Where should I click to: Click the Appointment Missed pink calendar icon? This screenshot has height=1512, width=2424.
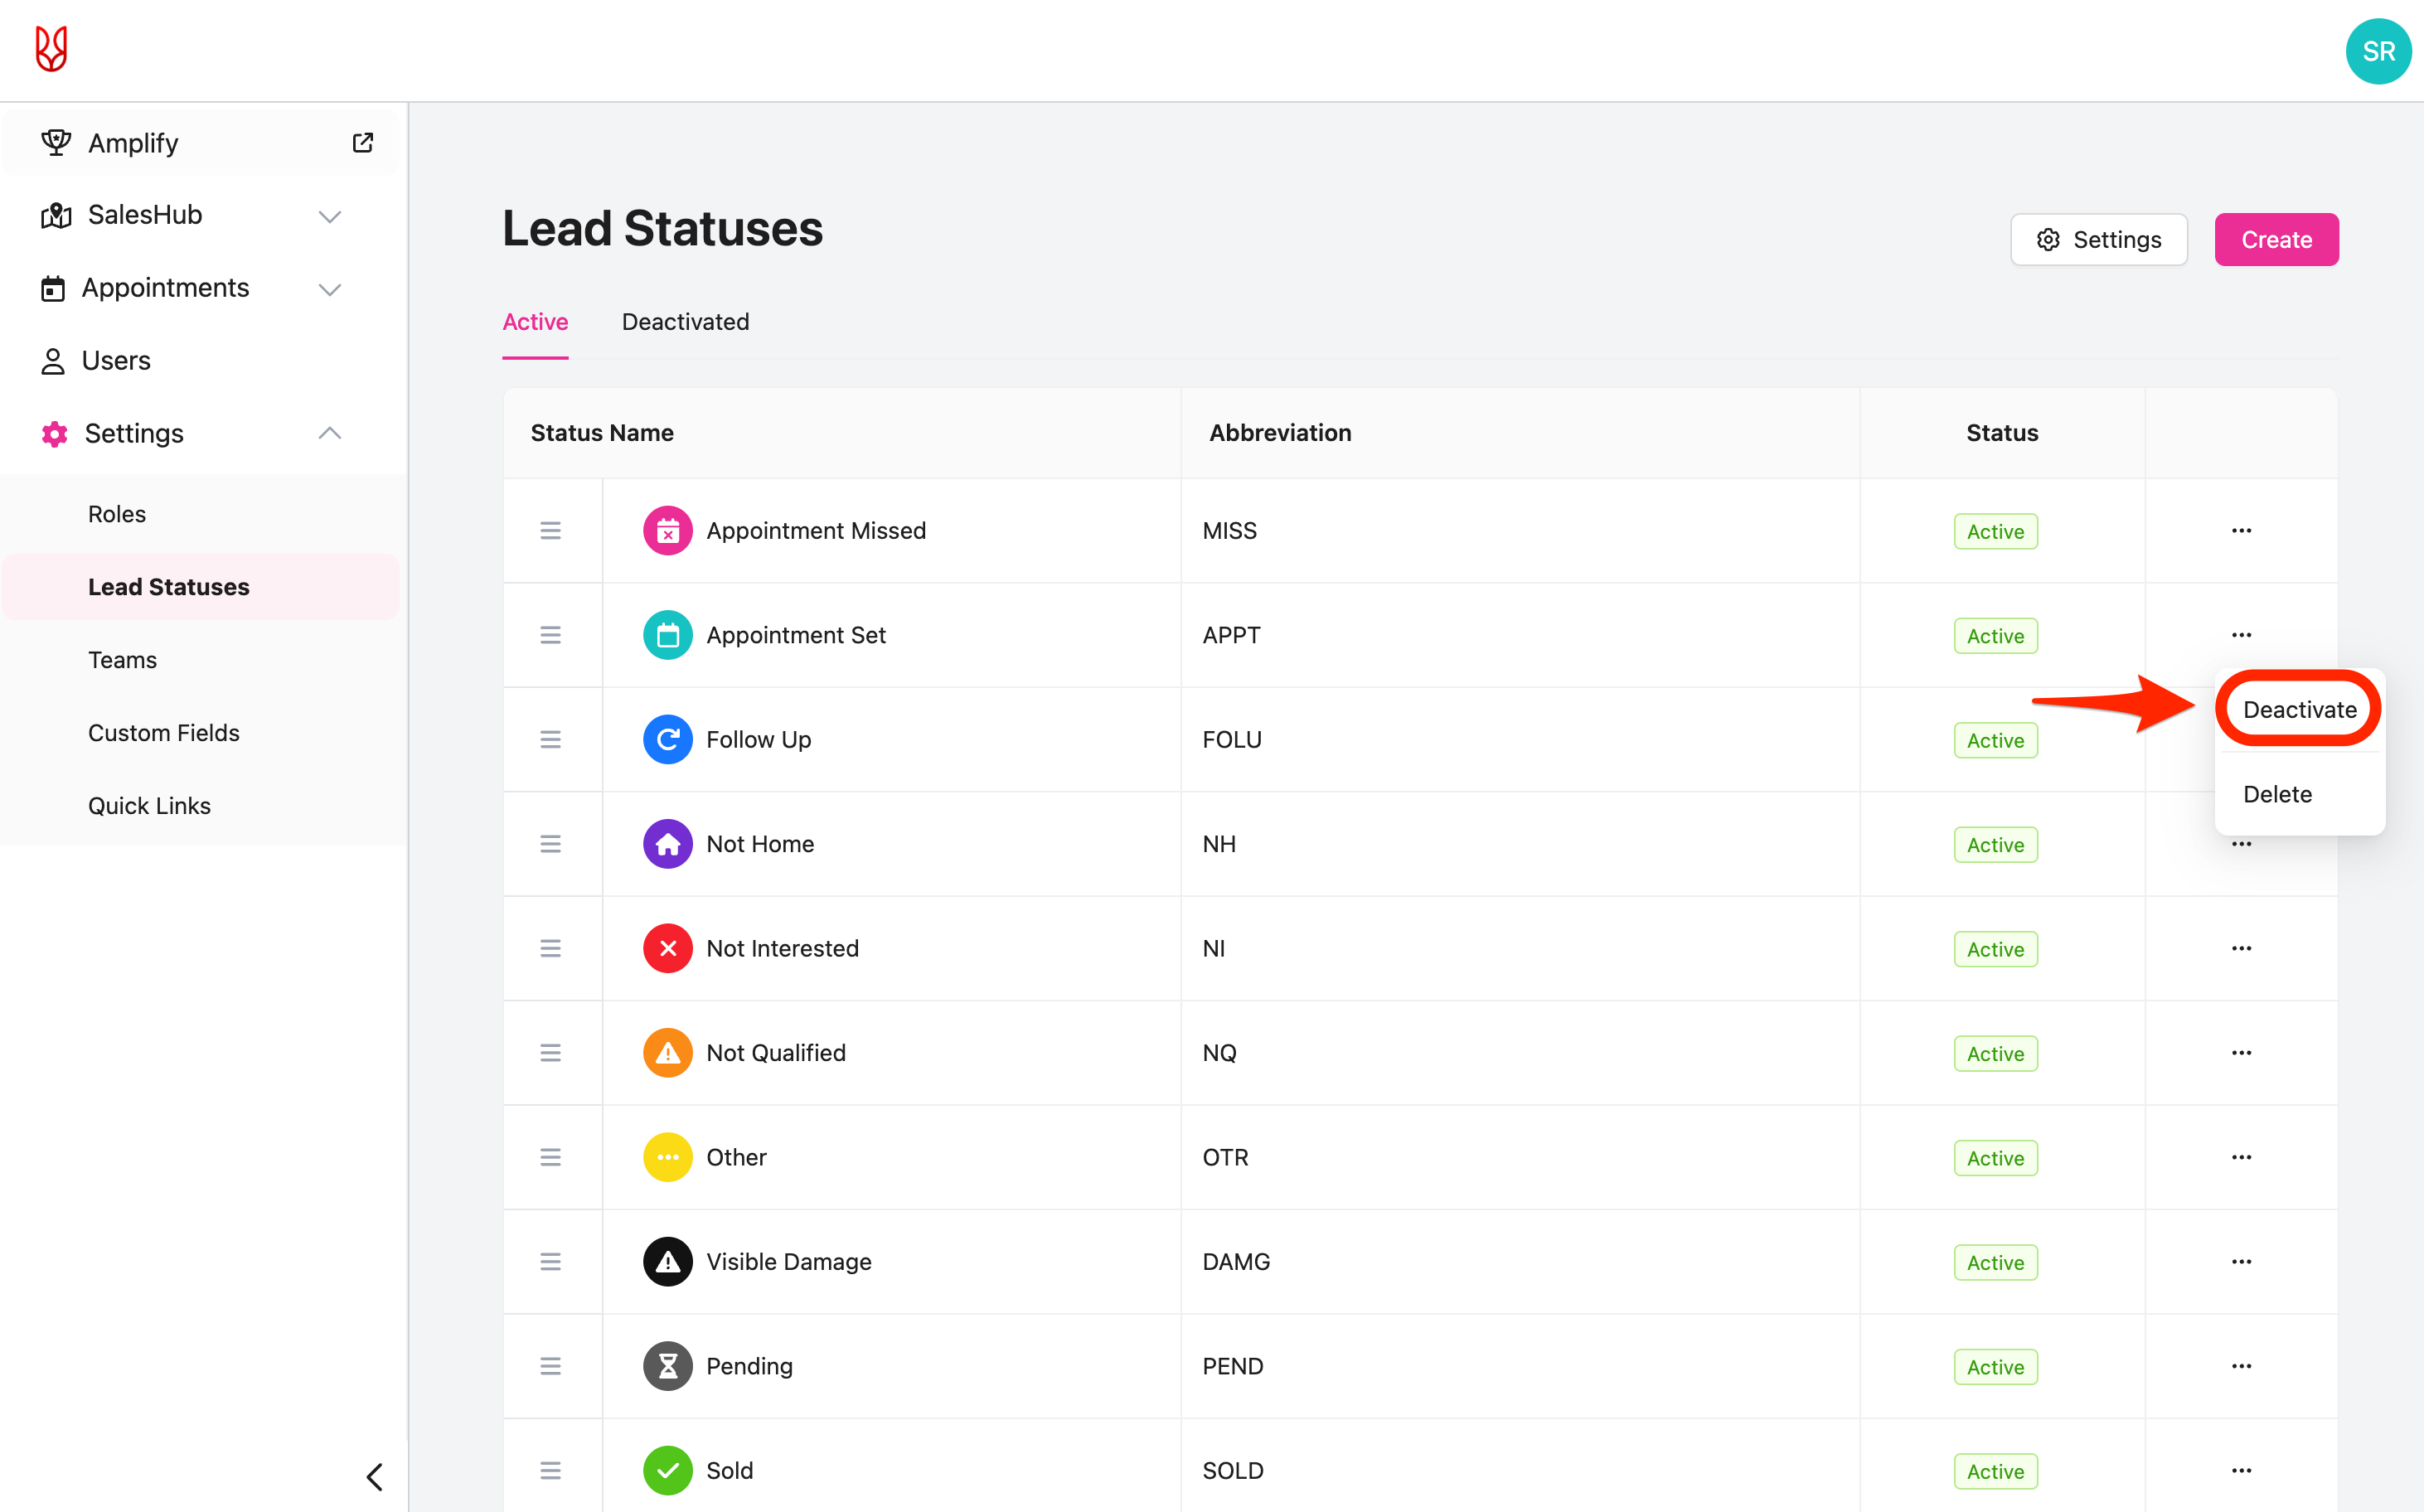[x=667, y=531]
